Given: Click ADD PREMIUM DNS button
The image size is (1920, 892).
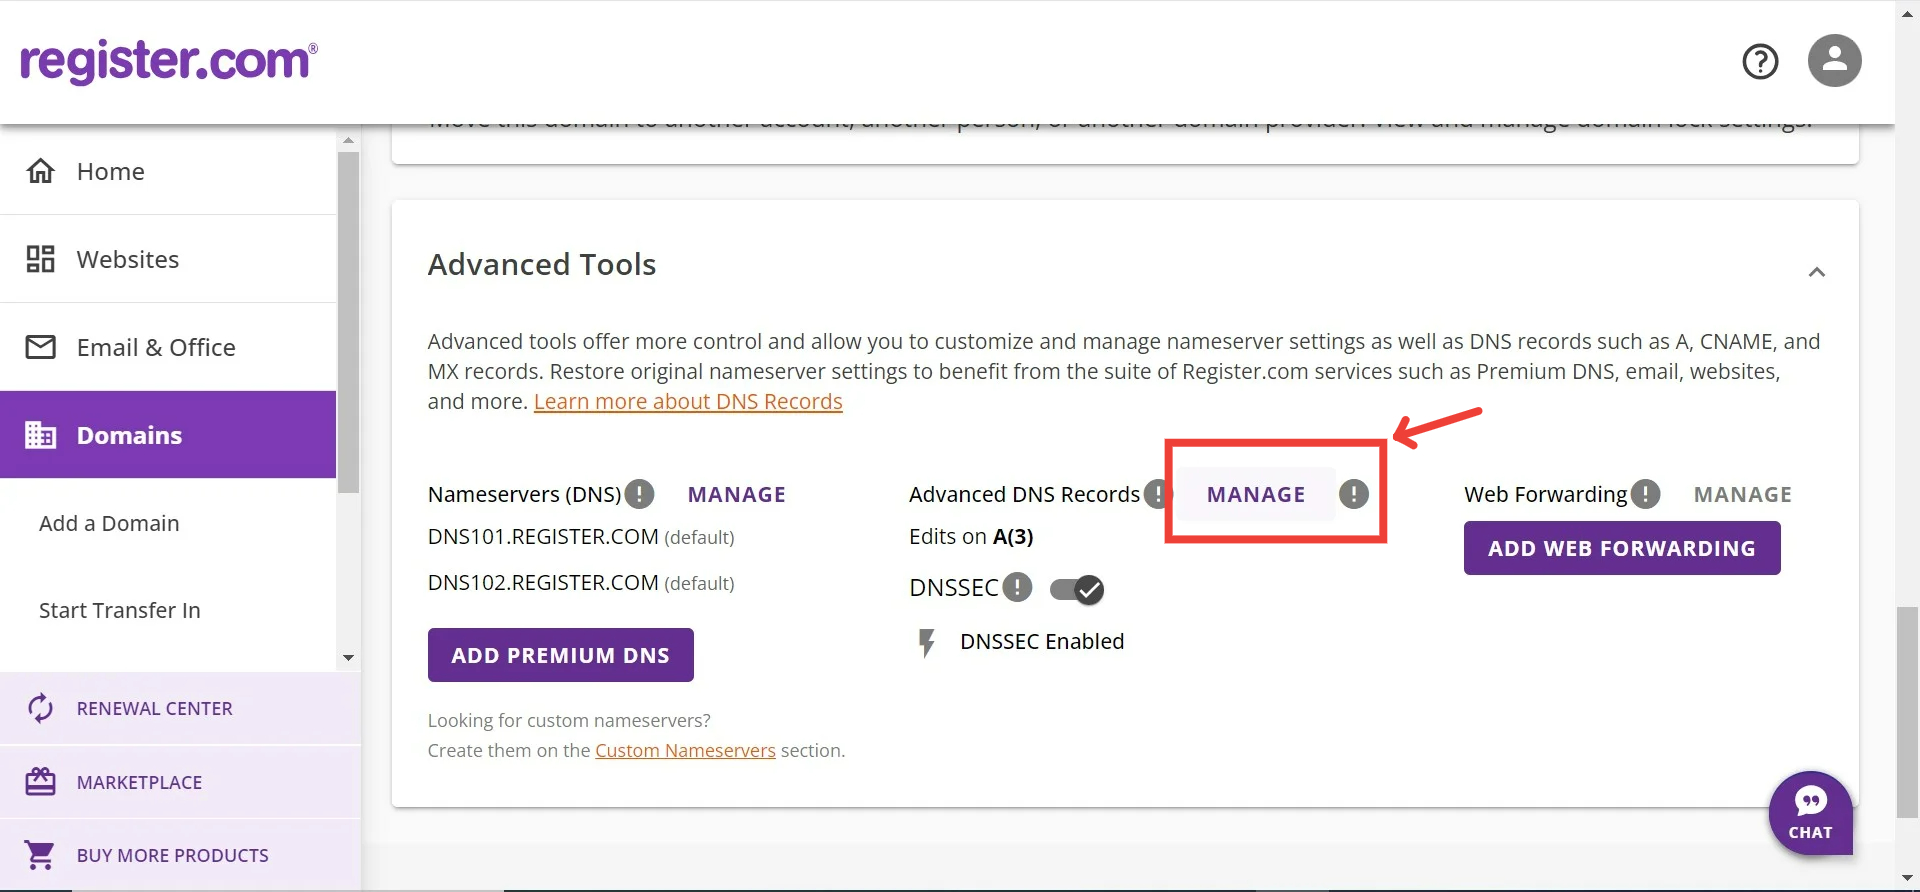Looking at the screenshot, I should click(560, 655).
